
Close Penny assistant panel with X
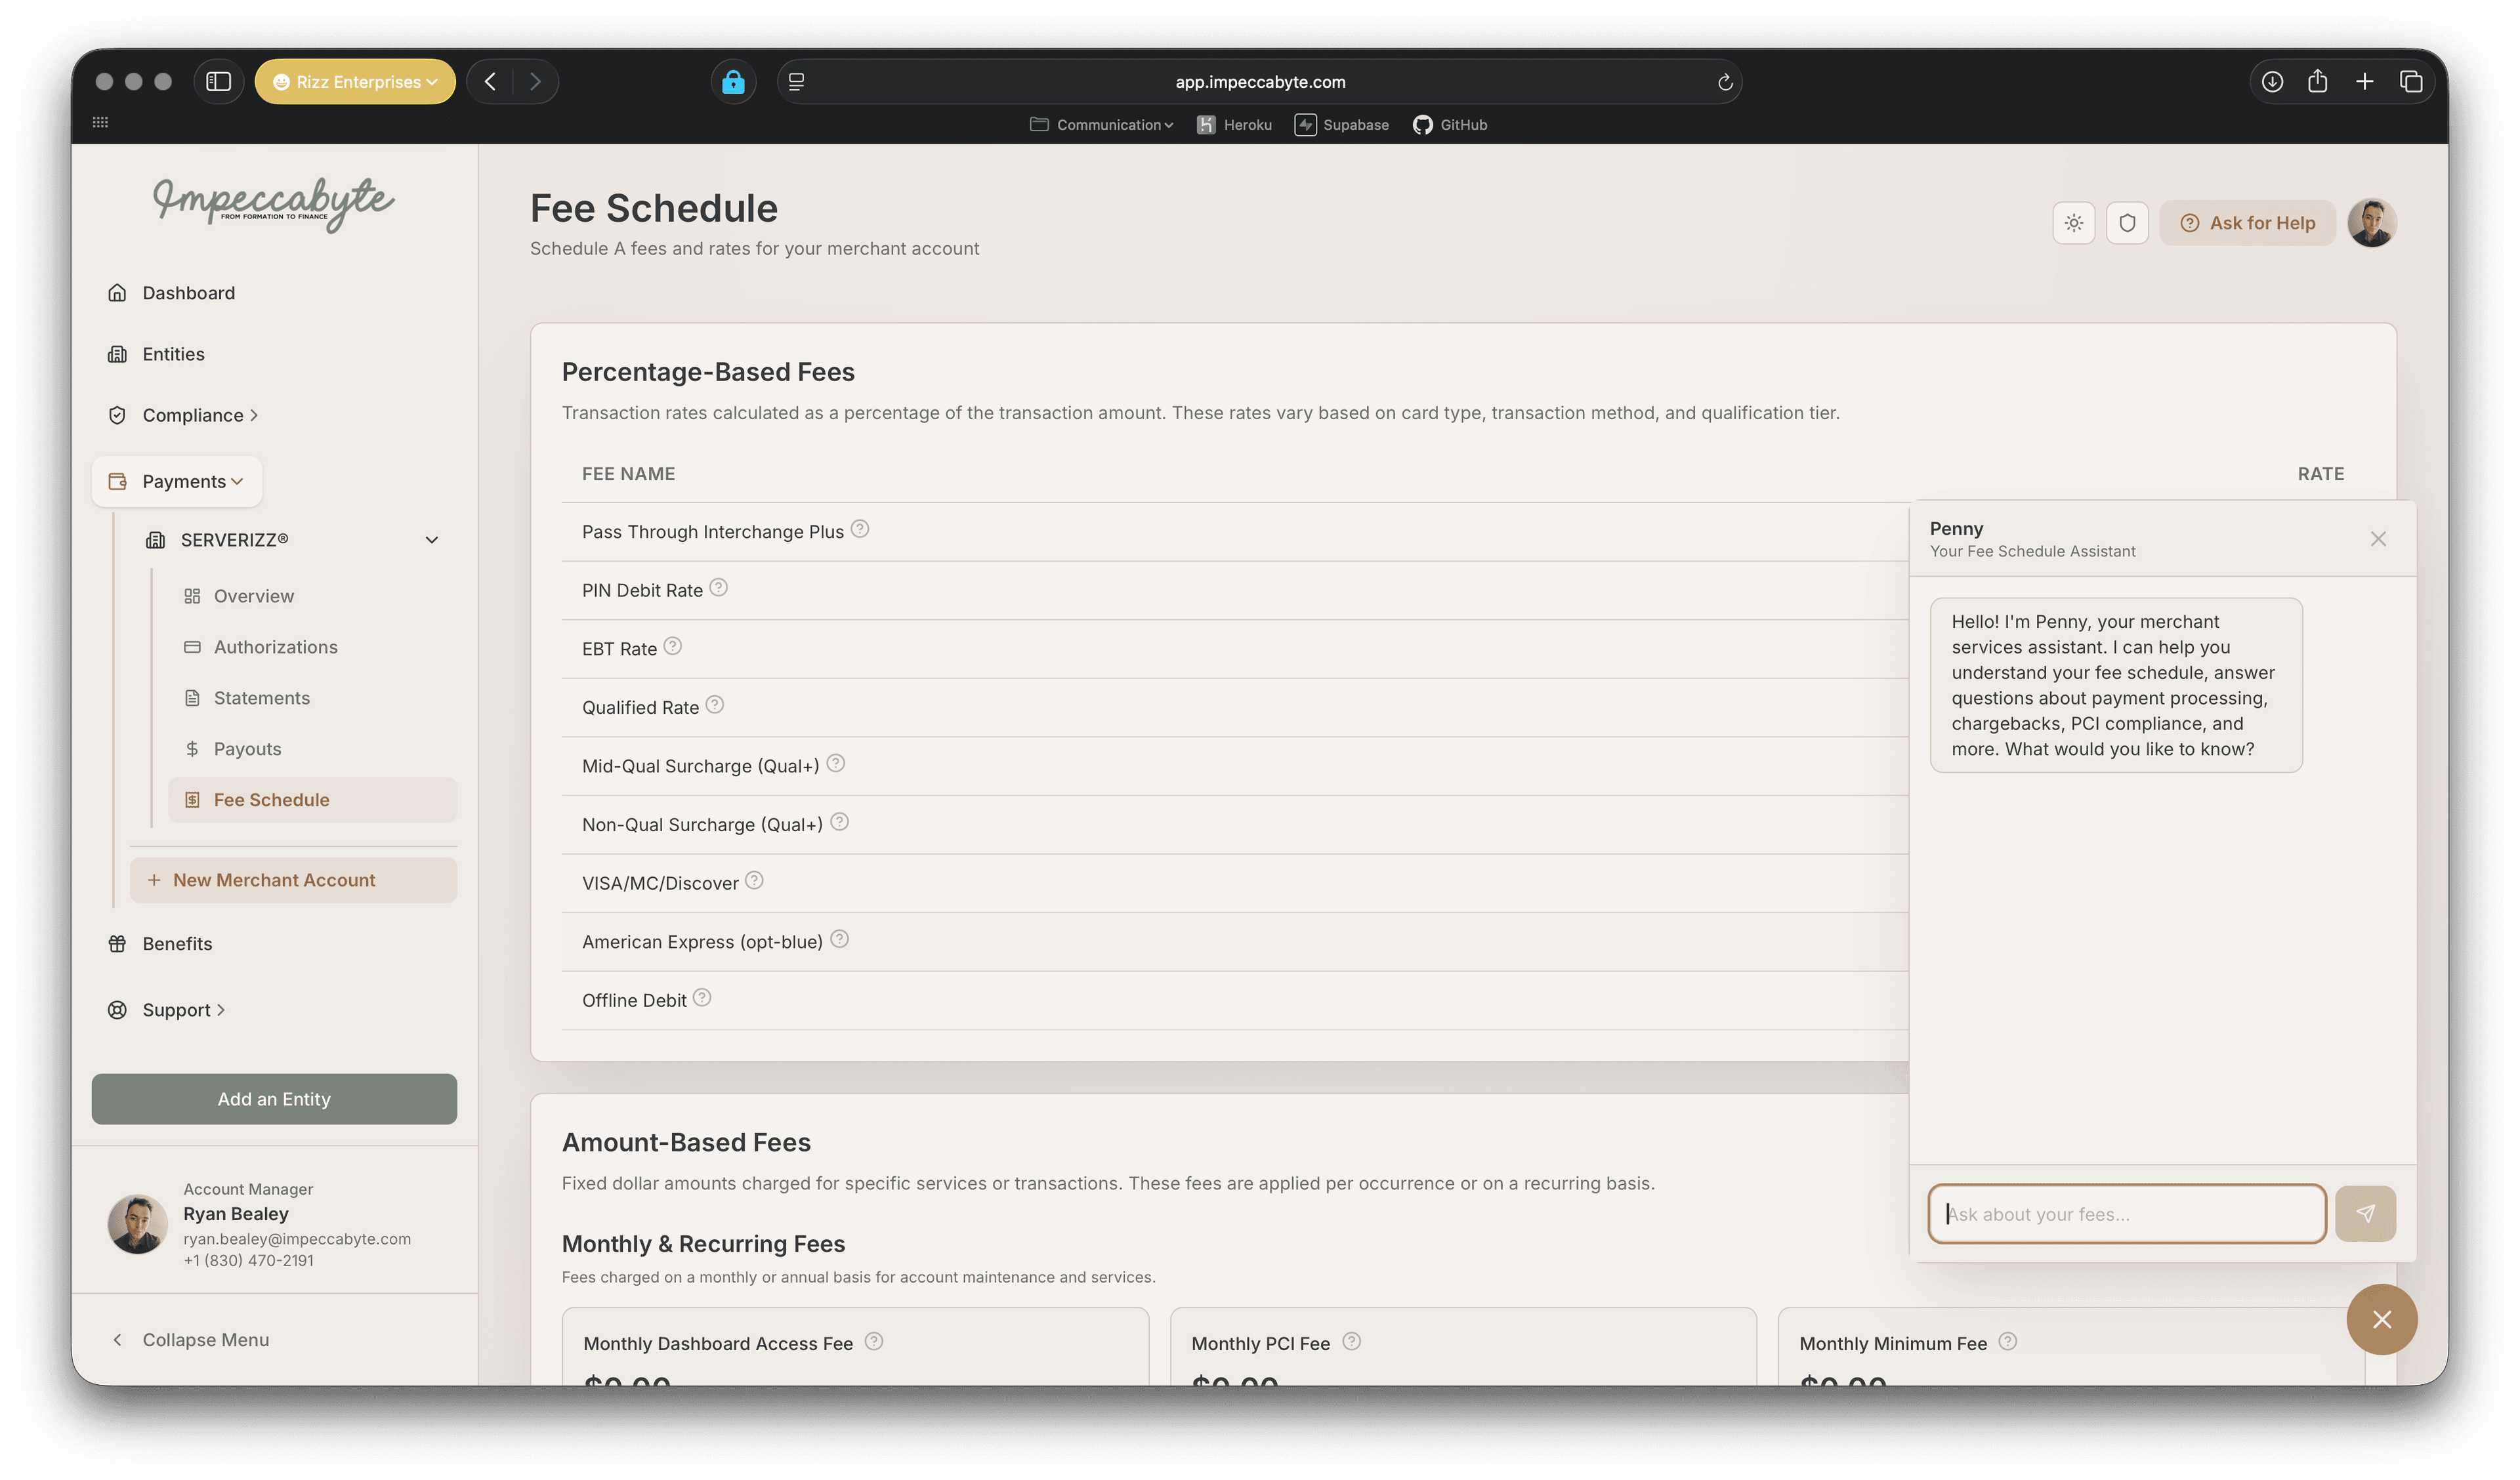[x=2378, y=539]
